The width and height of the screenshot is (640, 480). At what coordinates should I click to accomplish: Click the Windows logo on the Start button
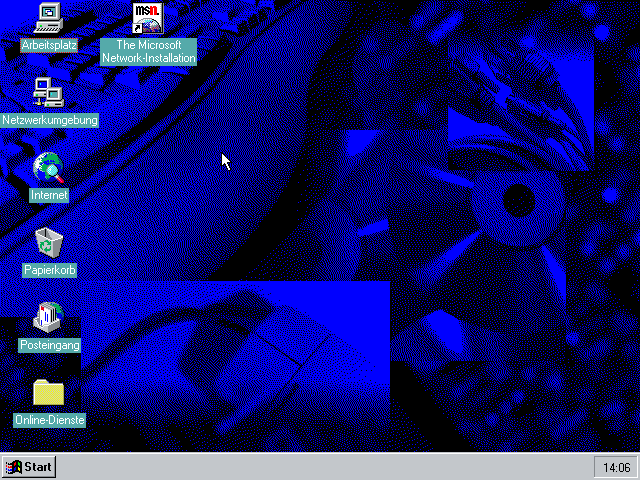click(13, 467)
